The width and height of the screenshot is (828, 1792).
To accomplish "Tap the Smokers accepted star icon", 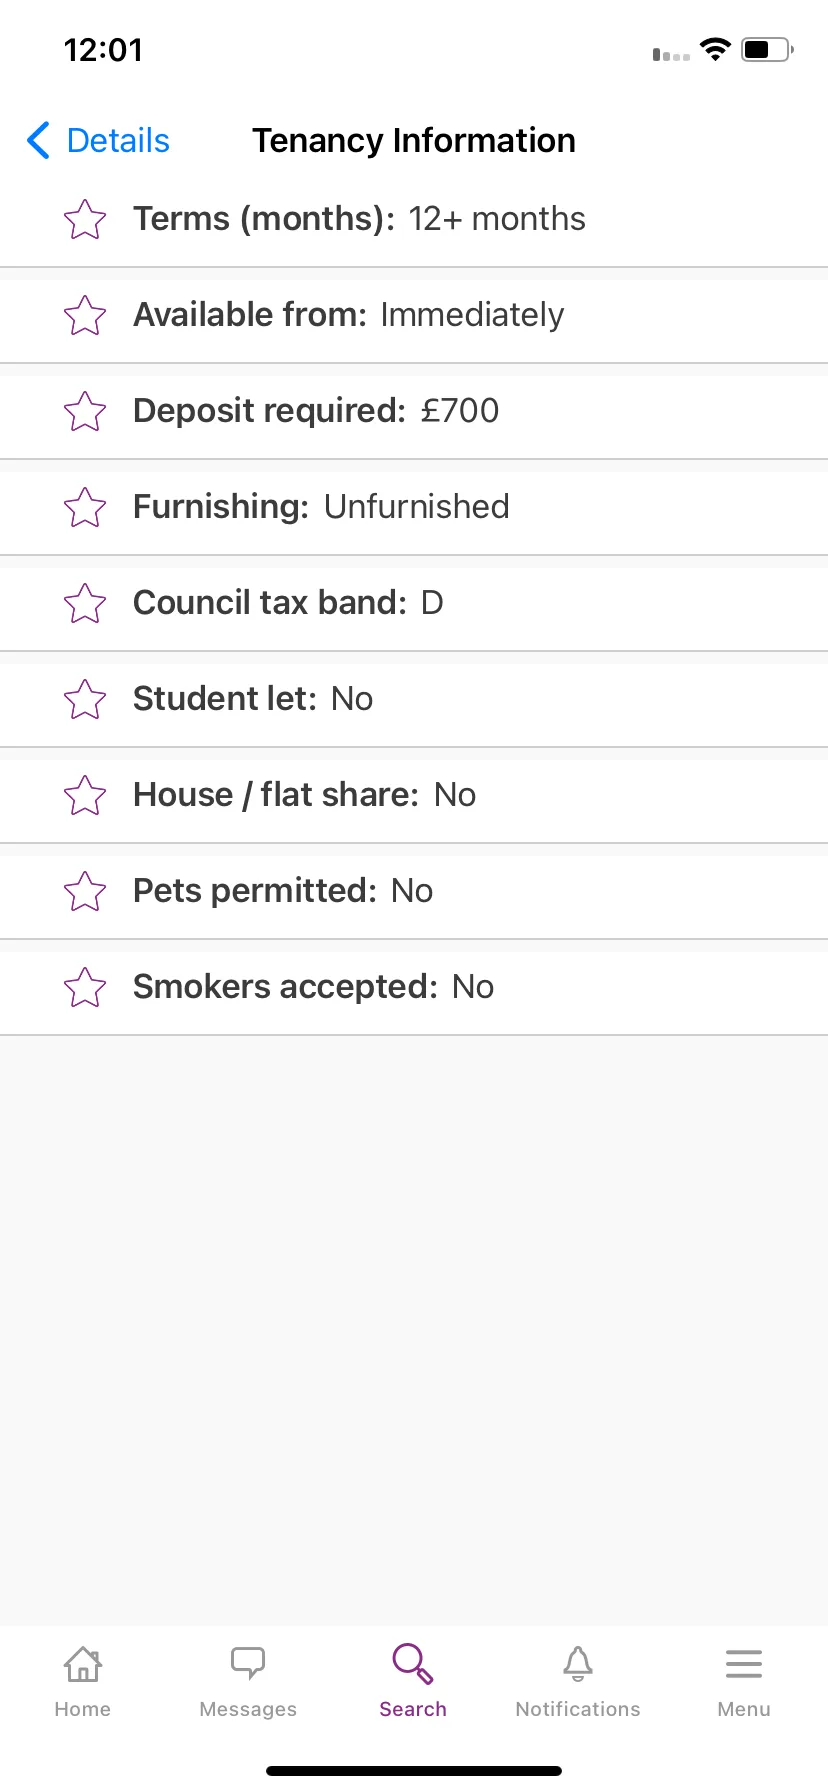I will [85, 987].
